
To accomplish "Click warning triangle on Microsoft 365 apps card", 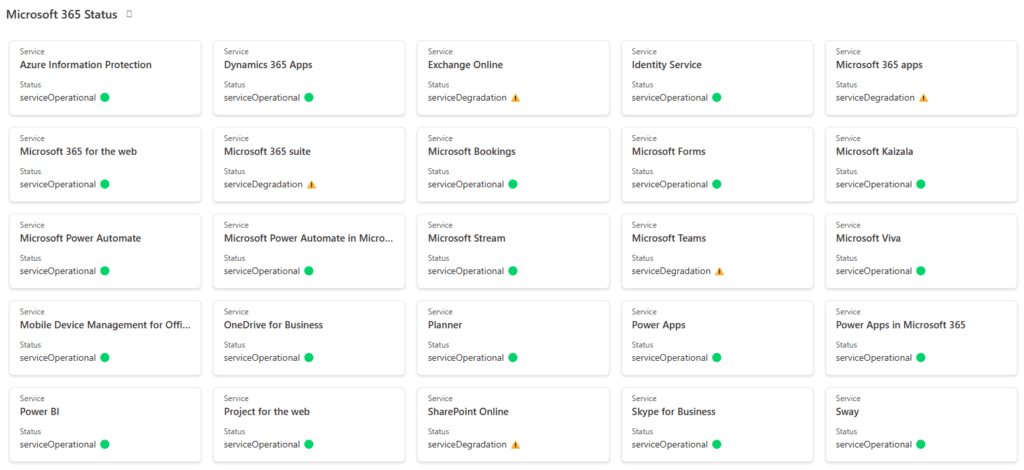I will 923,97.
